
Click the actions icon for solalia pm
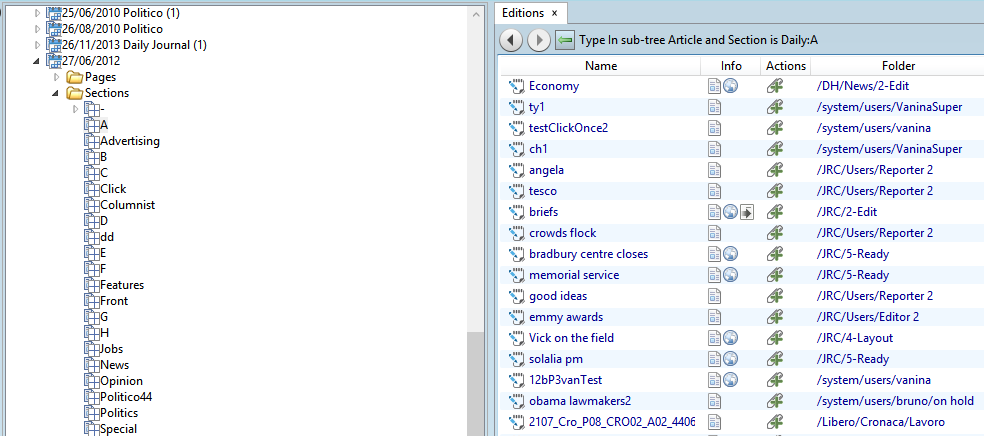point(776,359)
